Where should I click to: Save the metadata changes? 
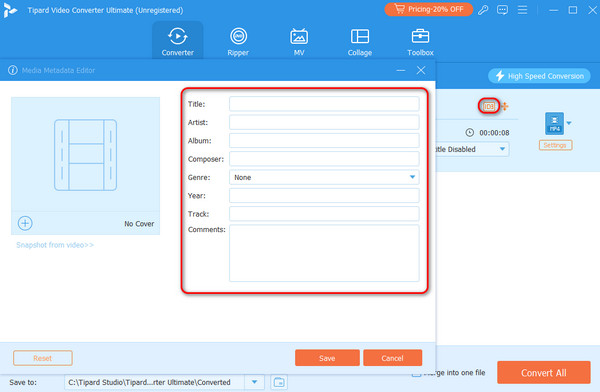point(327,358)
